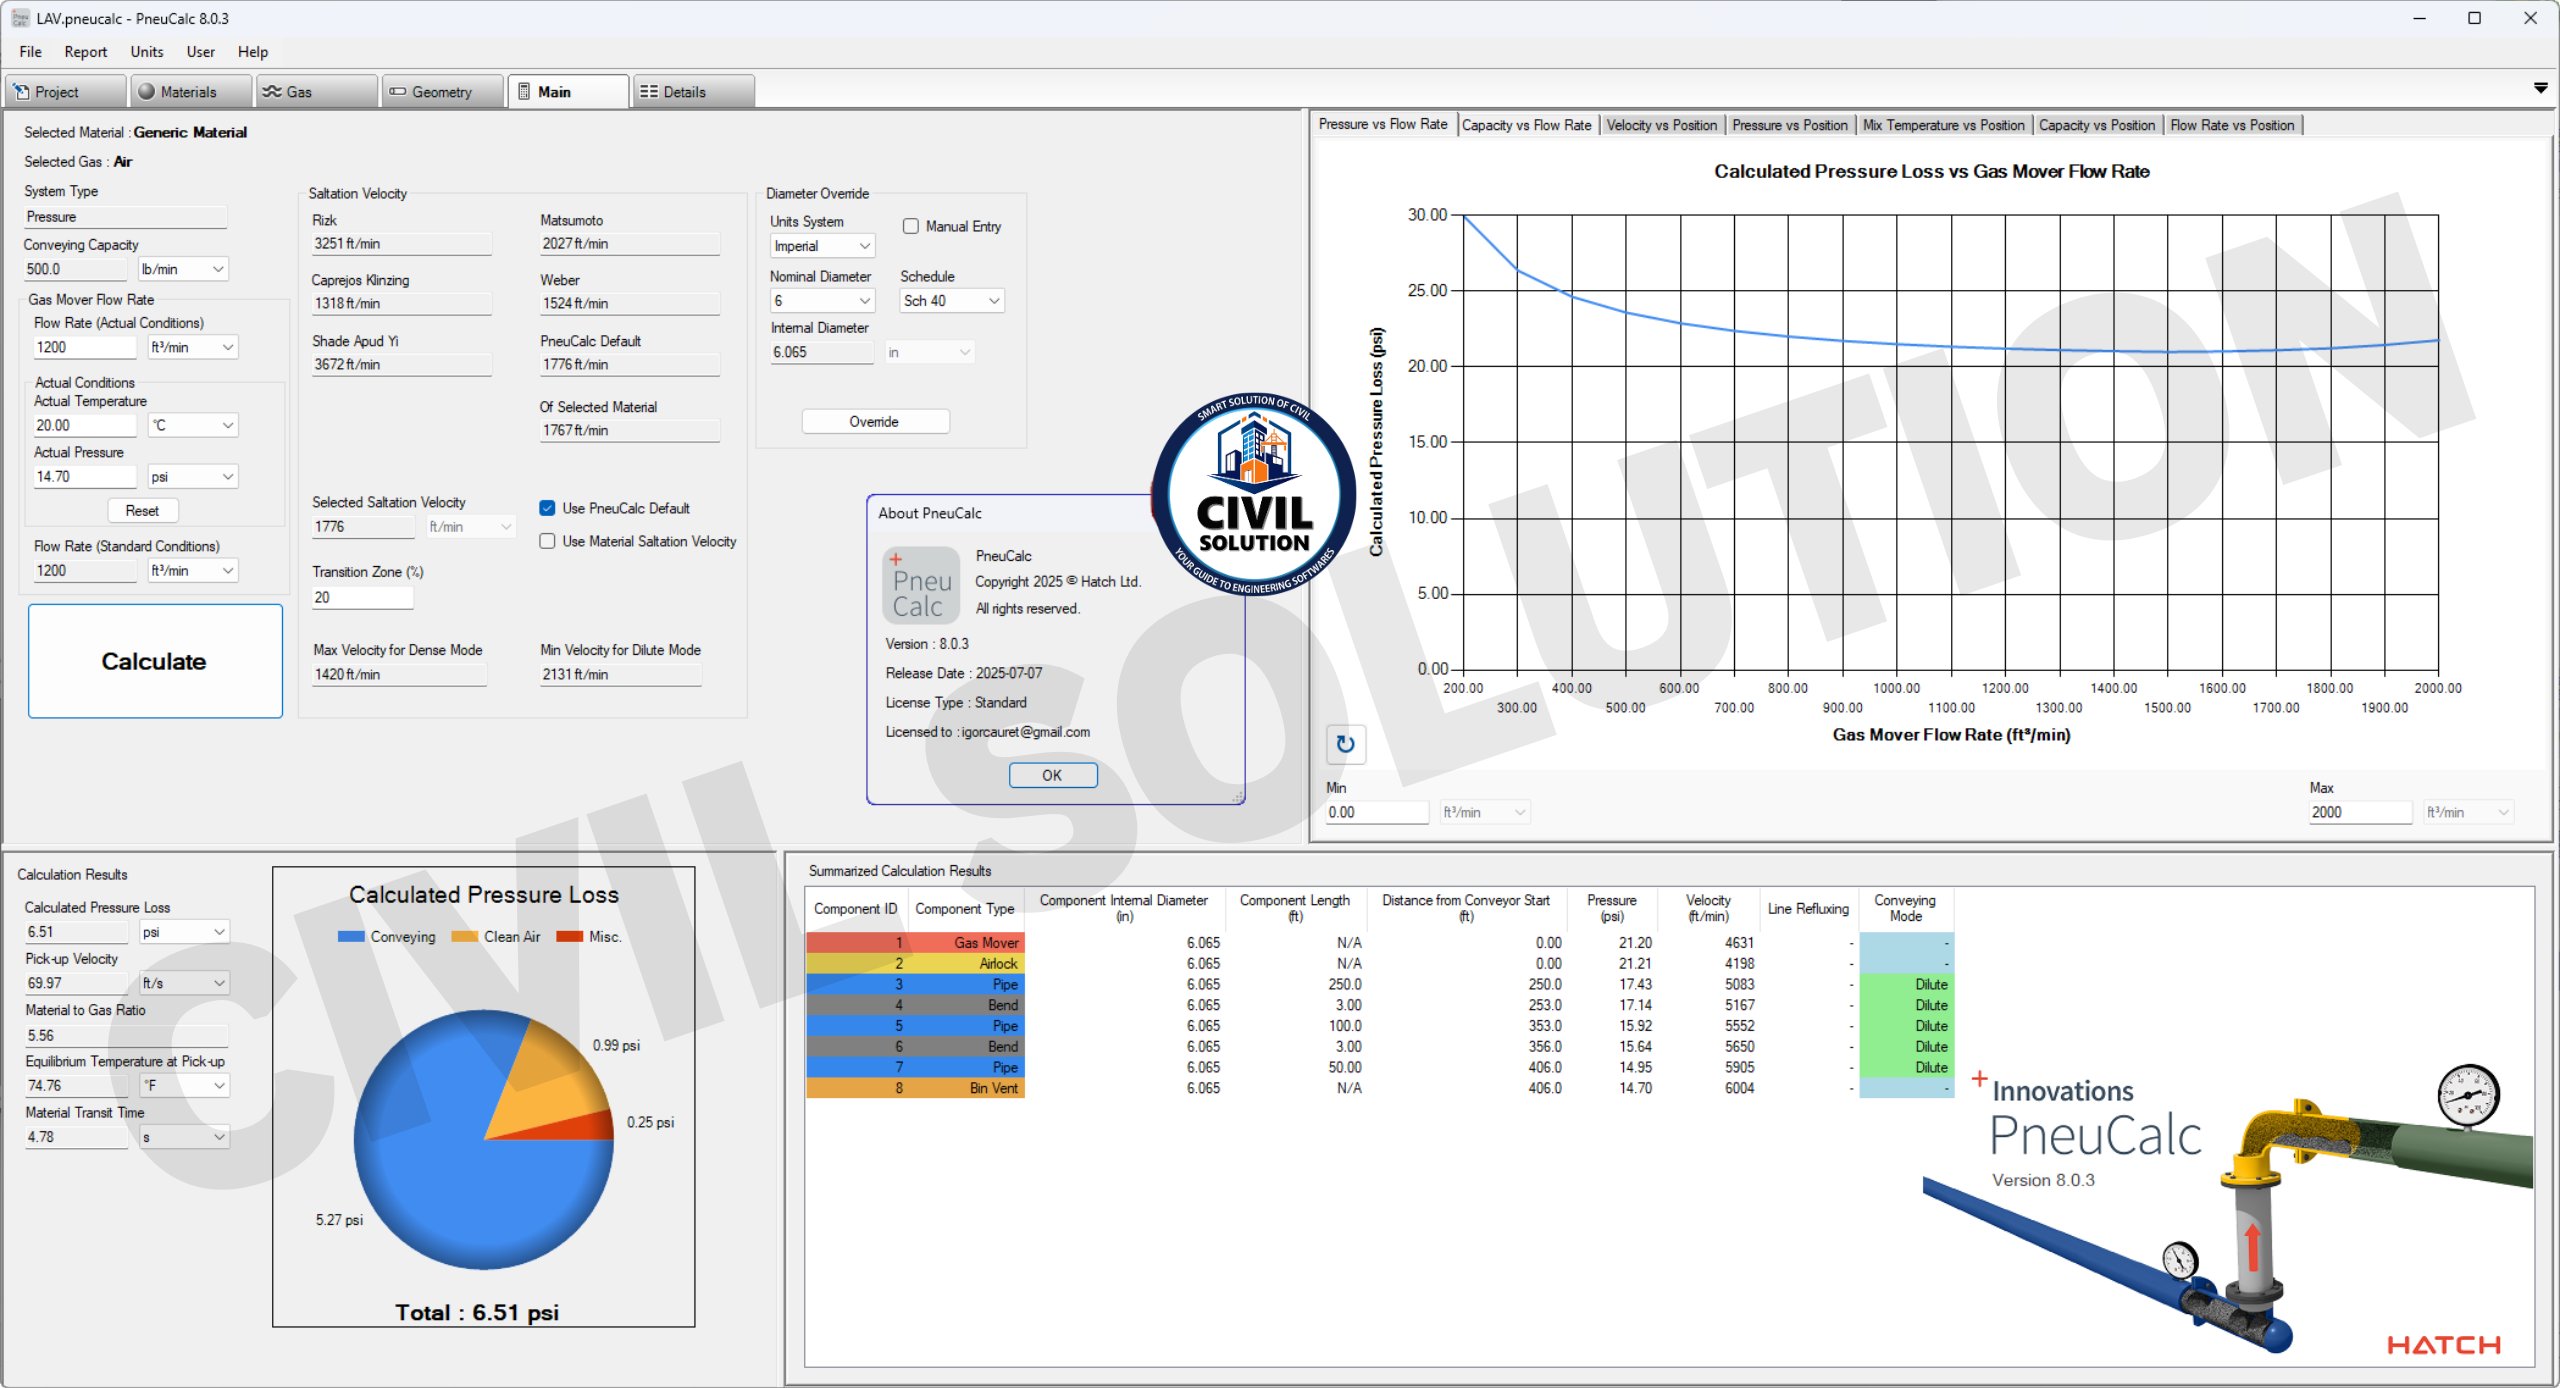The image size is (2560, 1388).
Task: Click the blue Conveying legend swatch
Action: click(x=351, y=937)
